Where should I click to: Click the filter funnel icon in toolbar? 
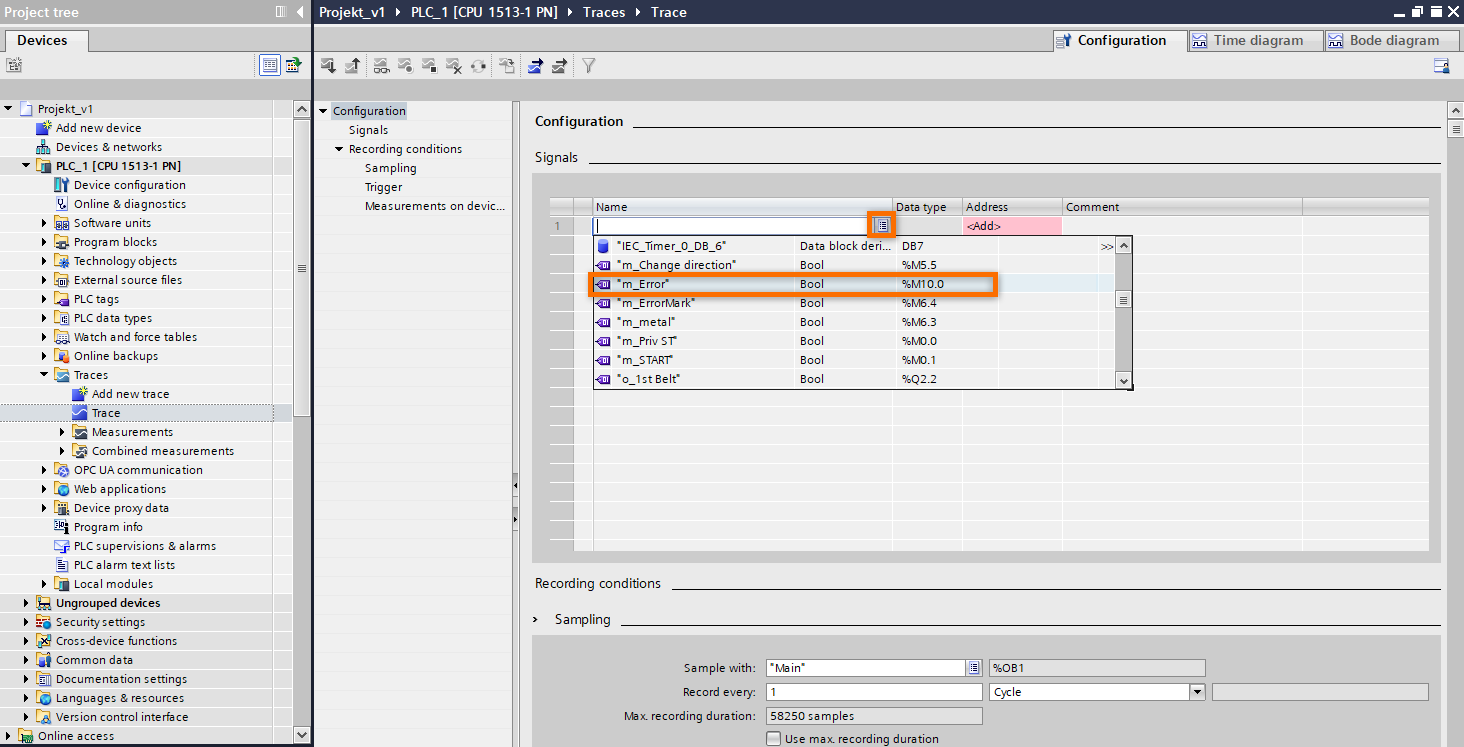coord(589,66)
